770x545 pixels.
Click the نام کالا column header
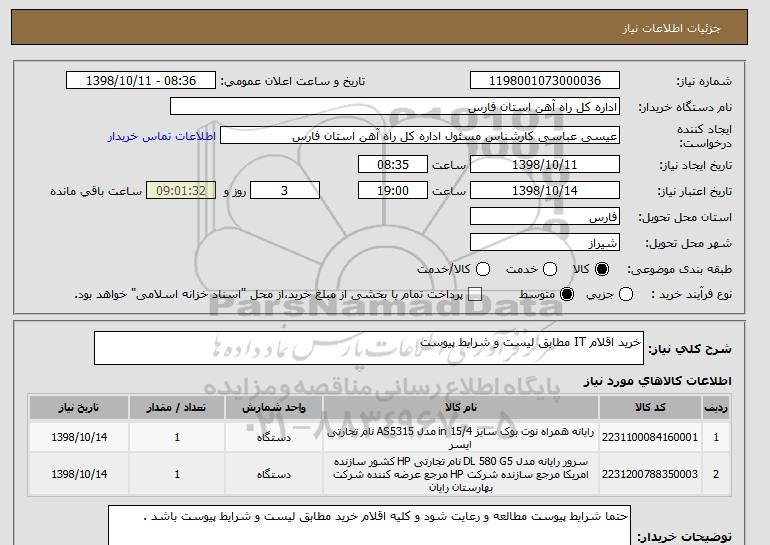(461, 407)
